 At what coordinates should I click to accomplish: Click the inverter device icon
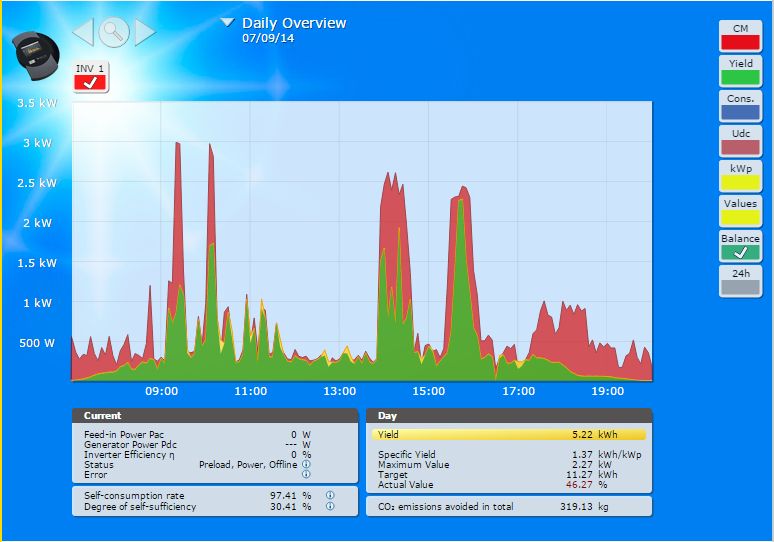pos(36,55)
